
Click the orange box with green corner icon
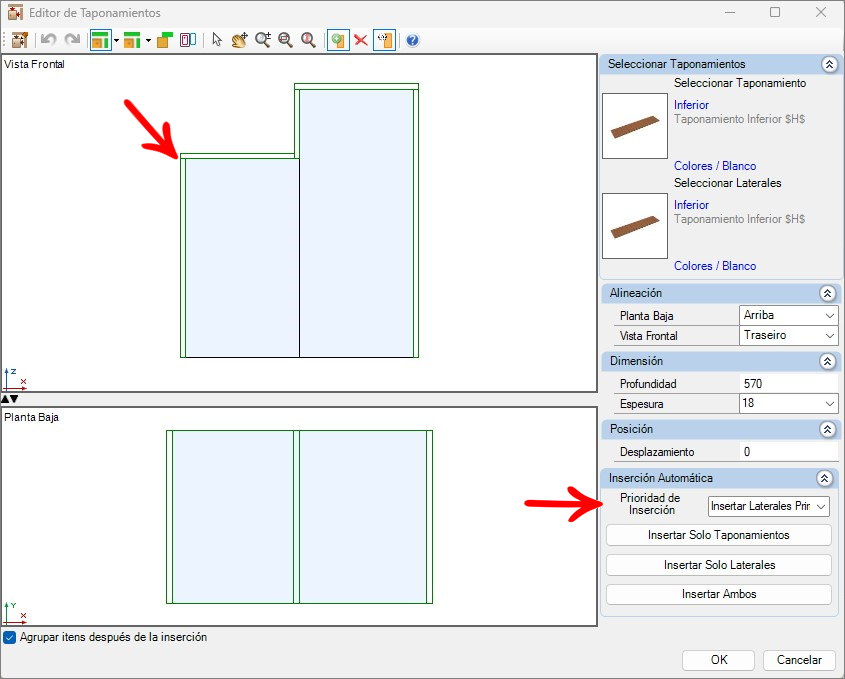(165, 40)
